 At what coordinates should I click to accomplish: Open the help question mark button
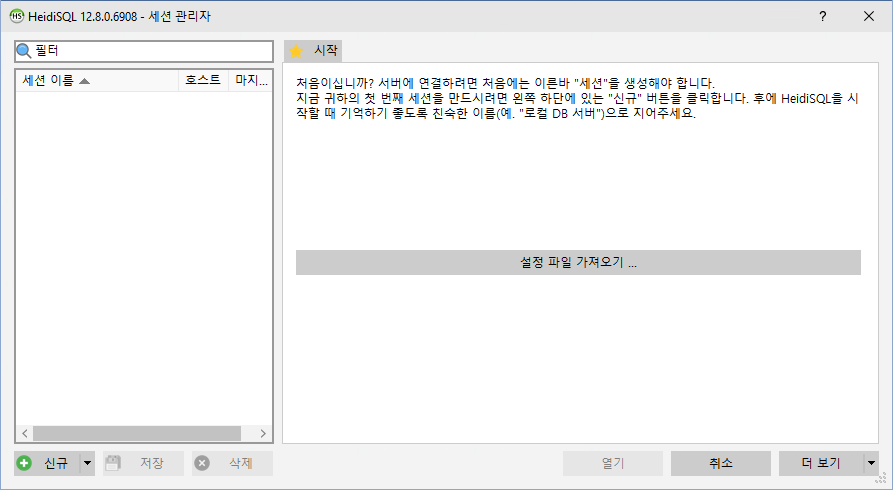(822, 16)
